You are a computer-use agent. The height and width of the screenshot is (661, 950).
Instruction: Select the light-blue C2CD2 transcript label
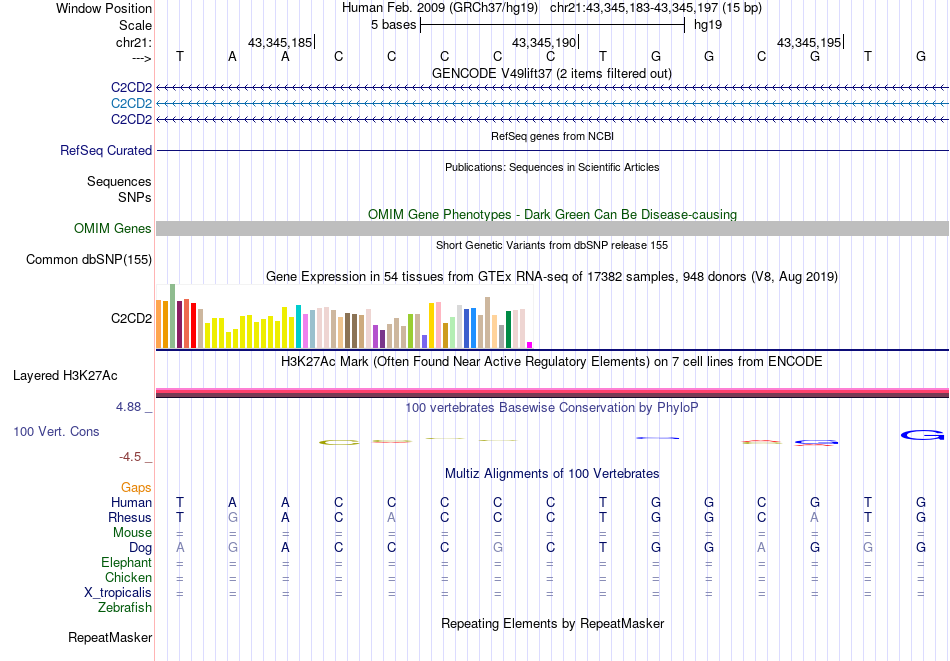[x=131, y=104]
